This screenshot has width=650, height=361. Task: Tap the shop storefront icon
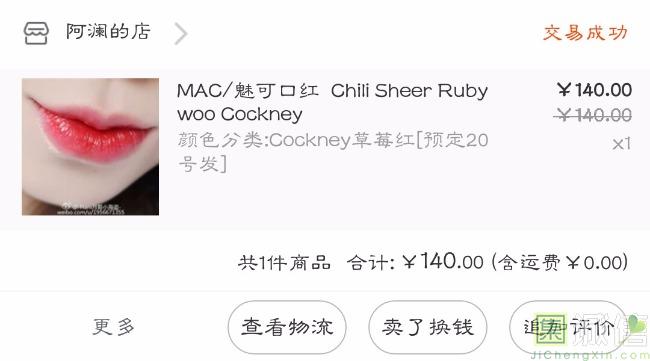click(36, 33)
